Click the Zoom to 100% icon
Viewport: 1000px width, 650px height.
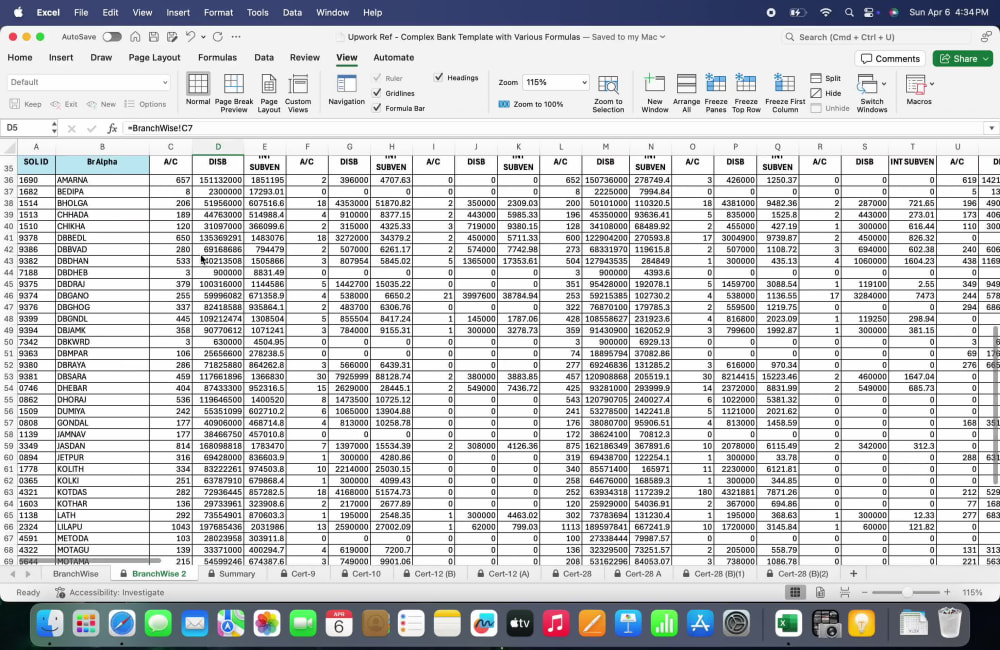tap(504, 104)
